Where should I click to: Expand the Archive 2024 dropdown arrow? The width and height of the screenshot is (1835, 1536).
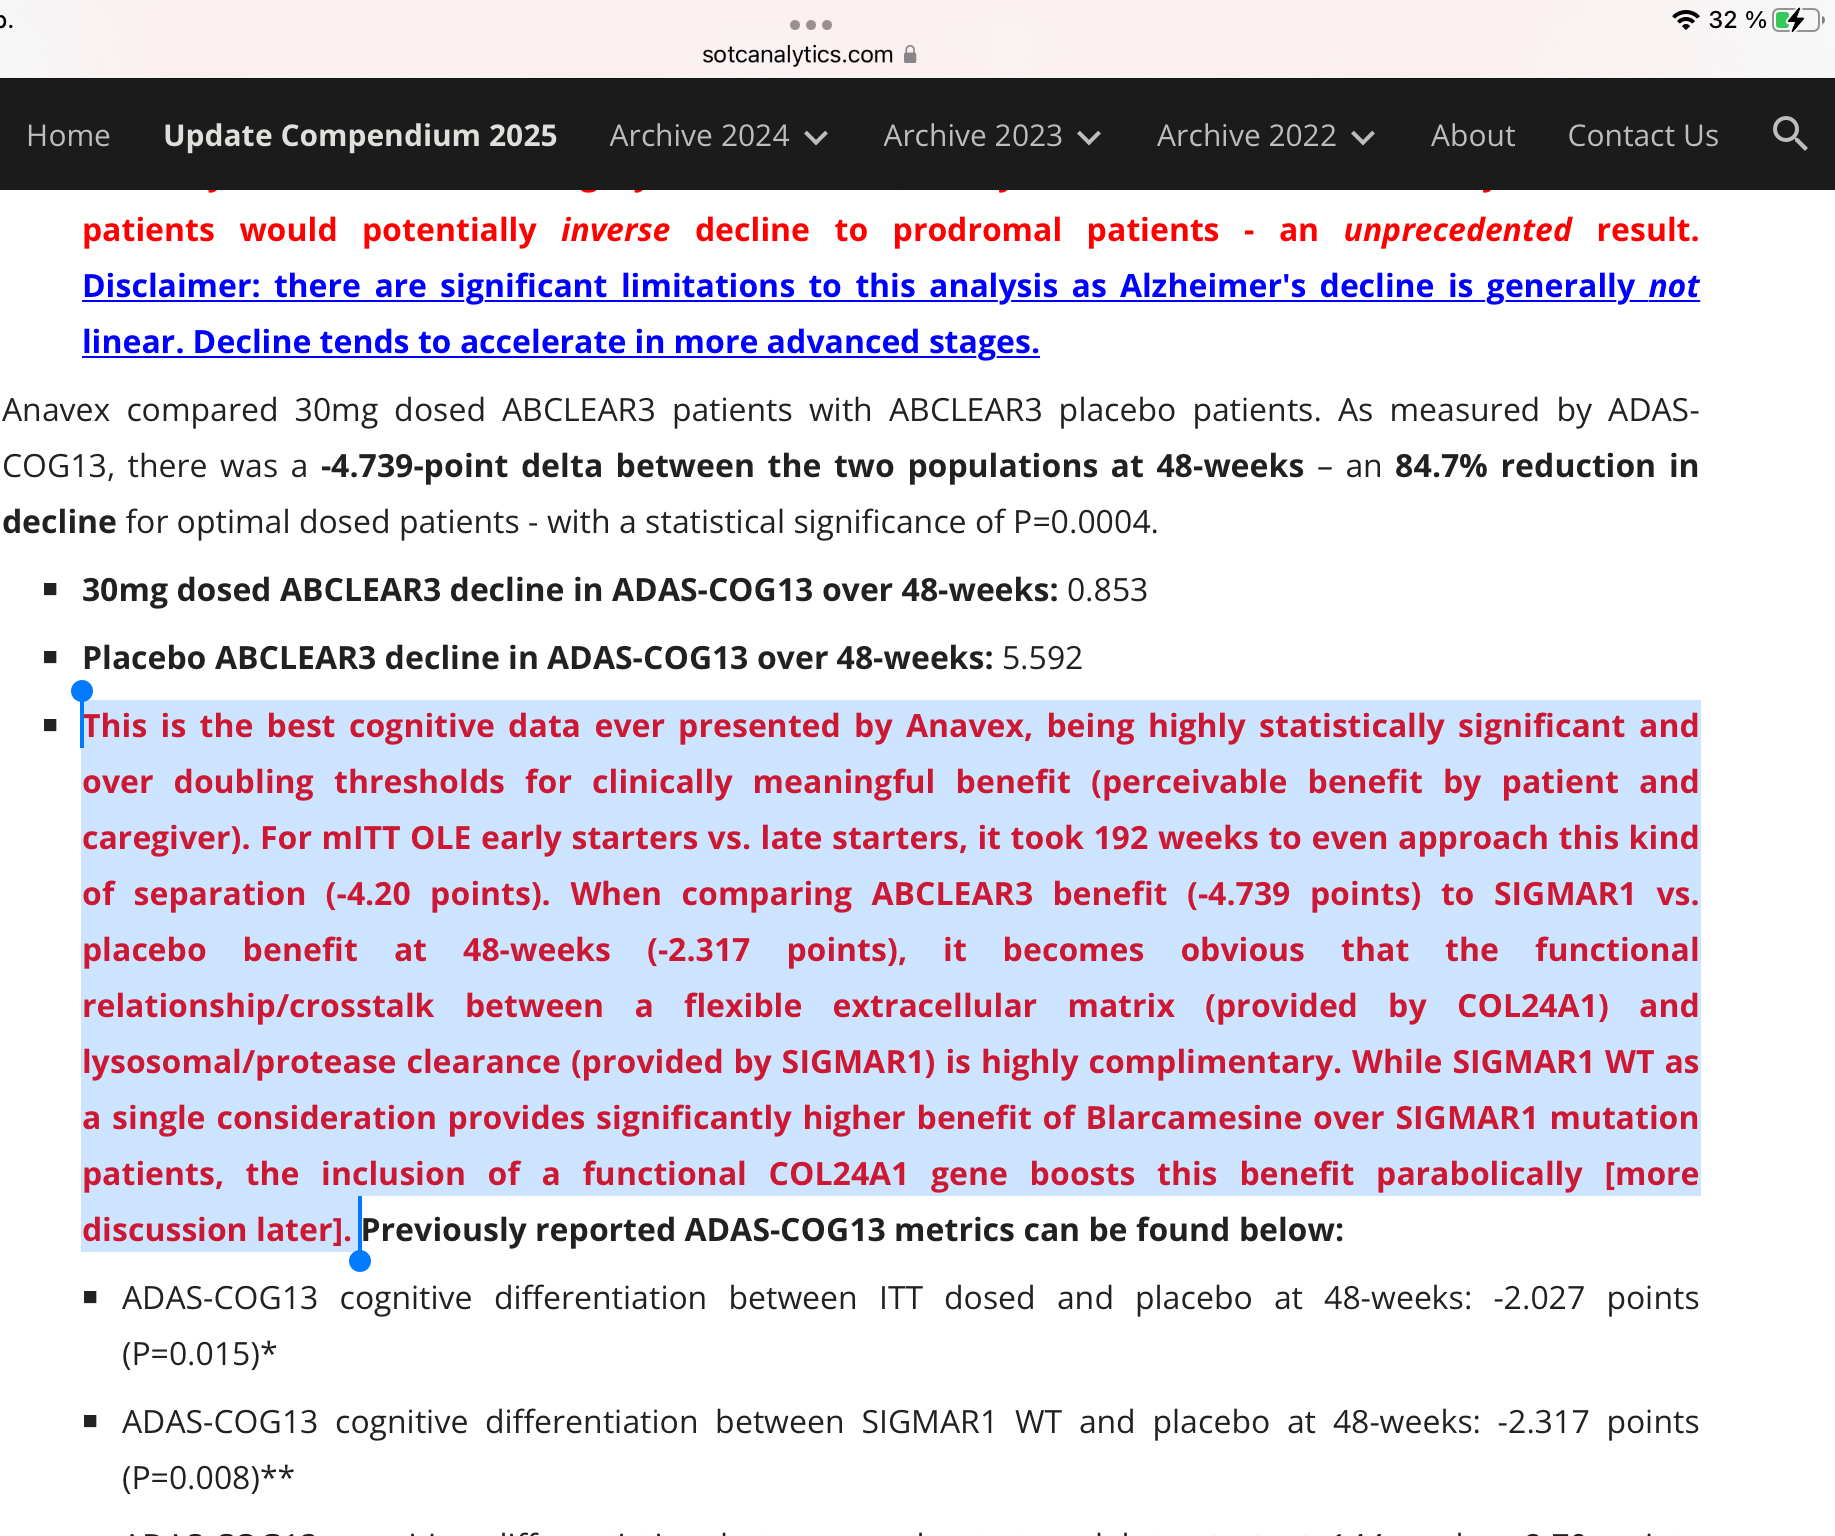(816, 137)
